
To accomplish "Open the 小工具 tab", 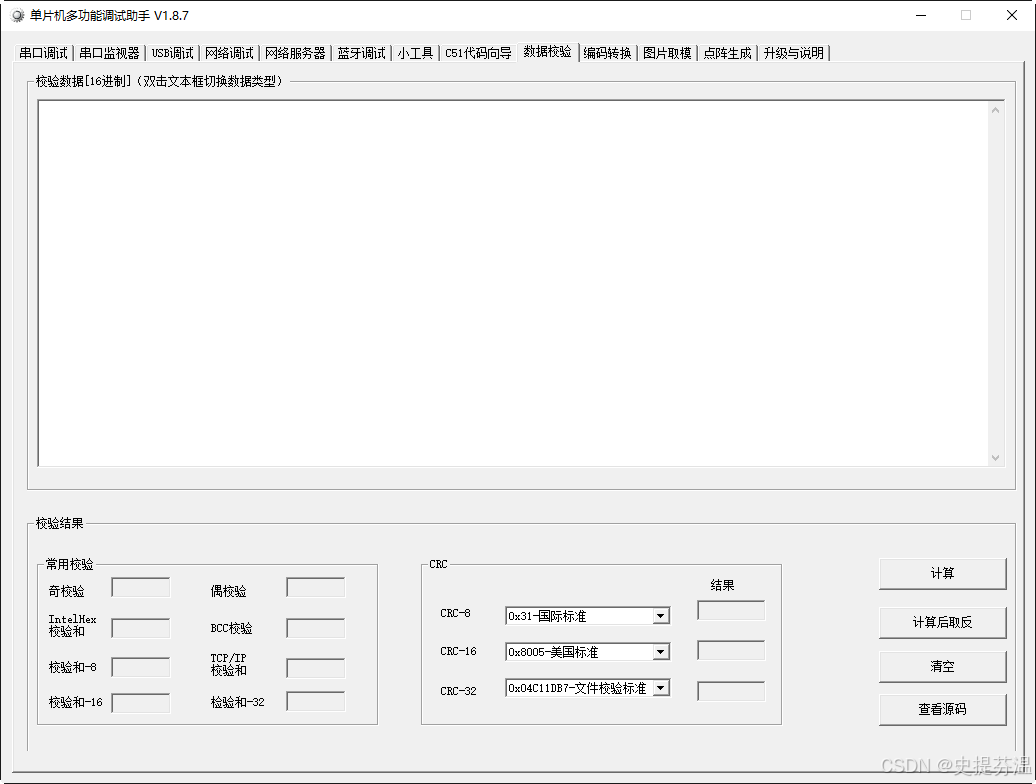I will (x=415, y=53).
